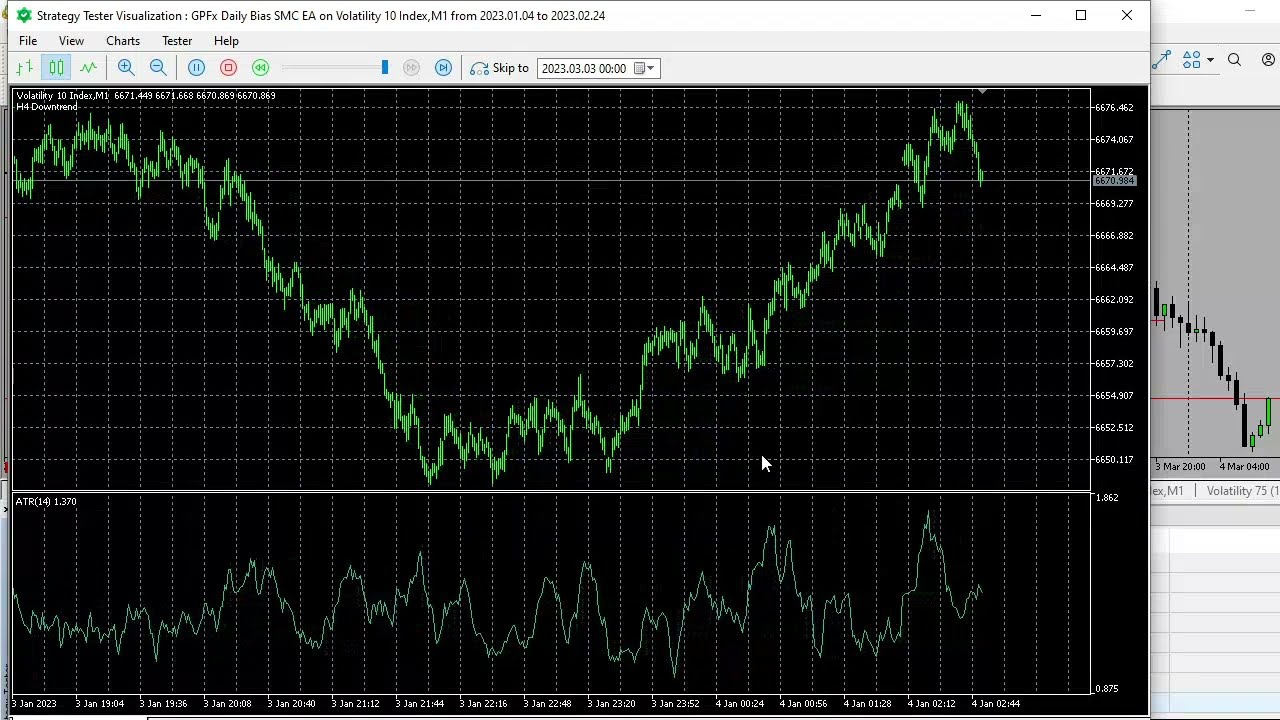Open the Help menu

tap(226, 41)
